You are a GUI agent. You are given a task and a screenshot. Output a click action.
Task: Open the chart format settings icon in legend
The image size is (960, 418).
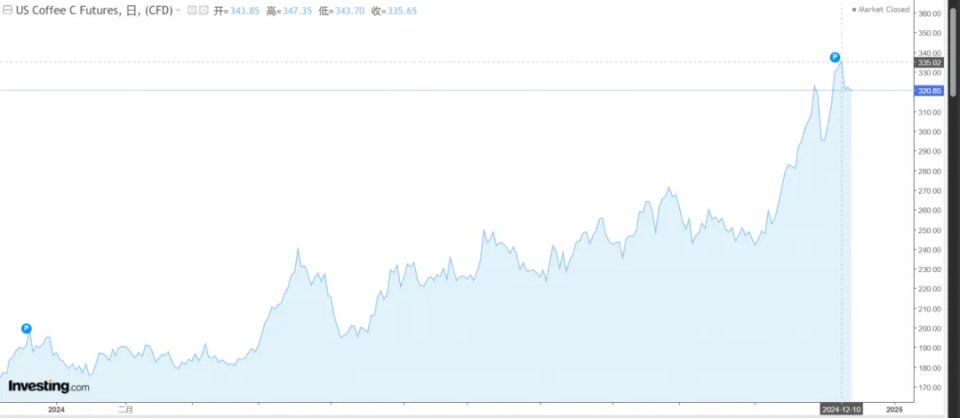coord(203,10)
